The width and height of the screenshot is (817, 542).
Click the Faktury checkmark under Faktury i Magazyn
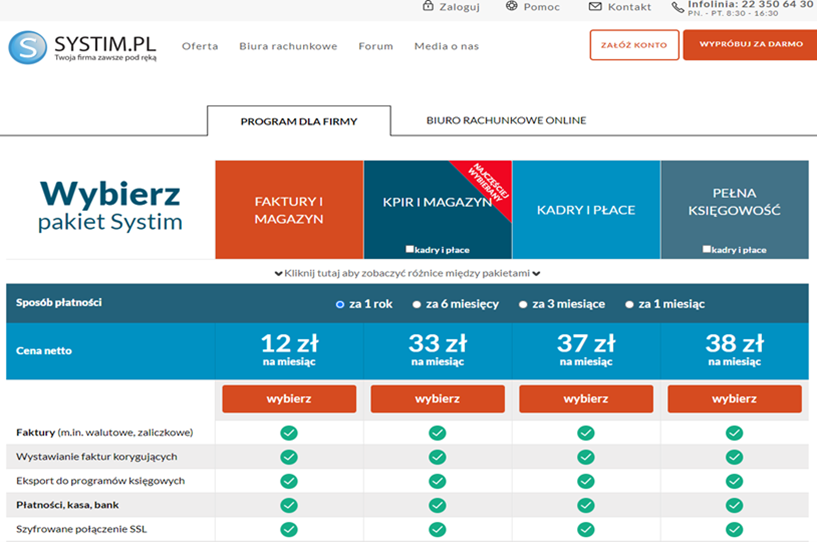point(289,433)
